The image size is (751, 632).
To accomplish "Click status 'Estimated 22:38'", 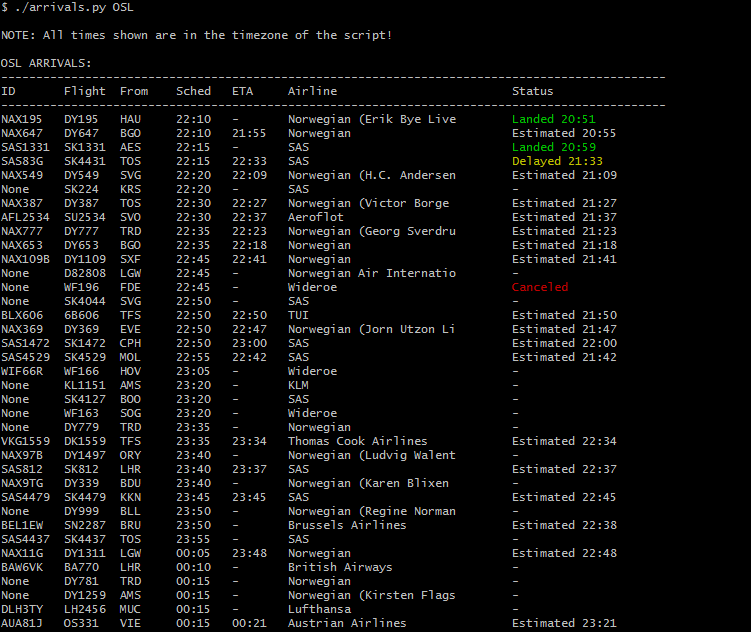I will click(x=564, y=525).
